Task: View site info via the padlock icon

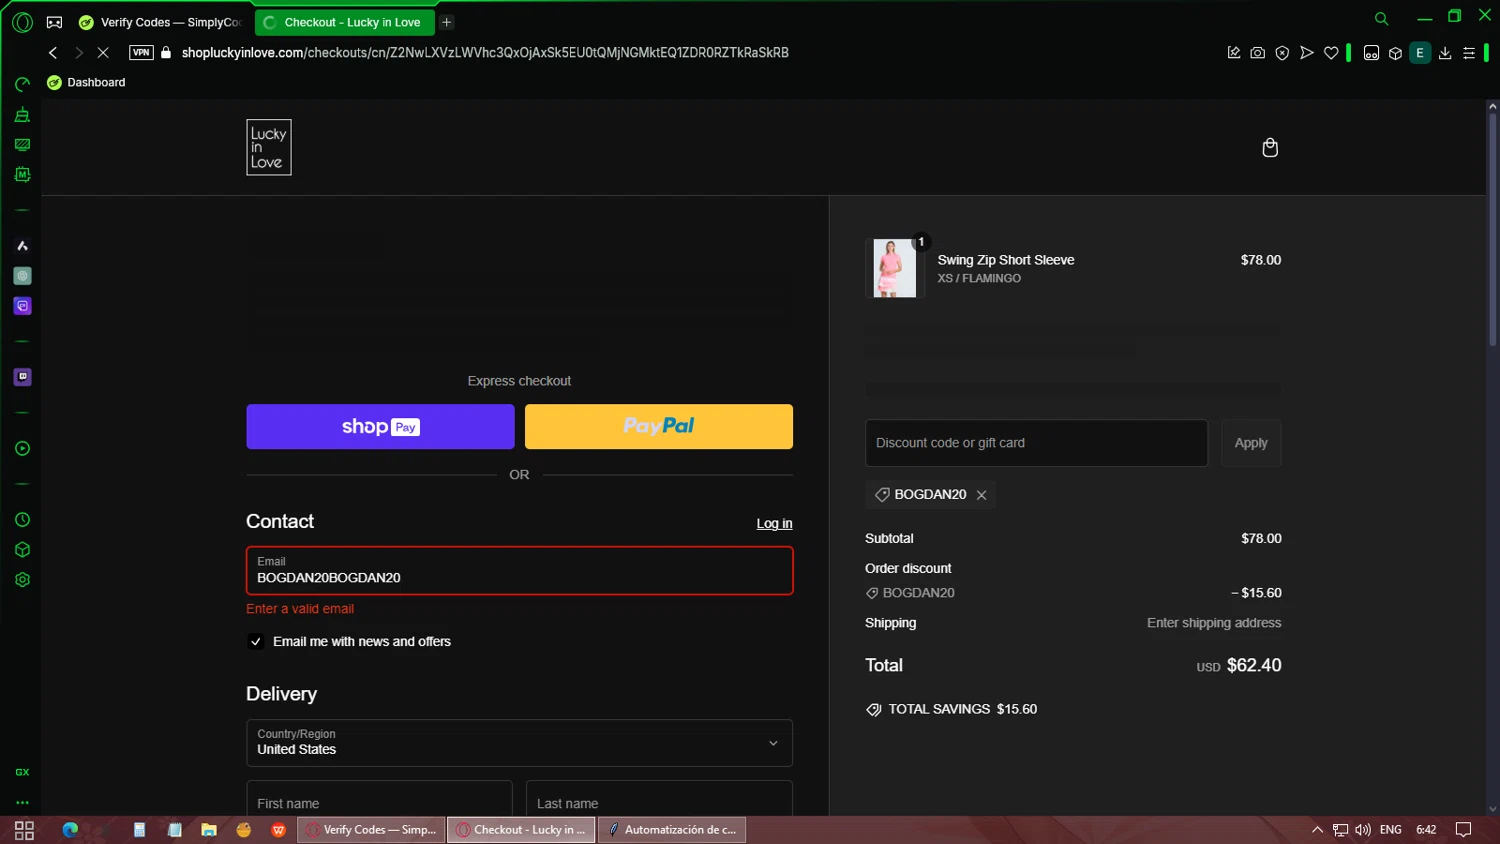Action: [x=166, y=53]
